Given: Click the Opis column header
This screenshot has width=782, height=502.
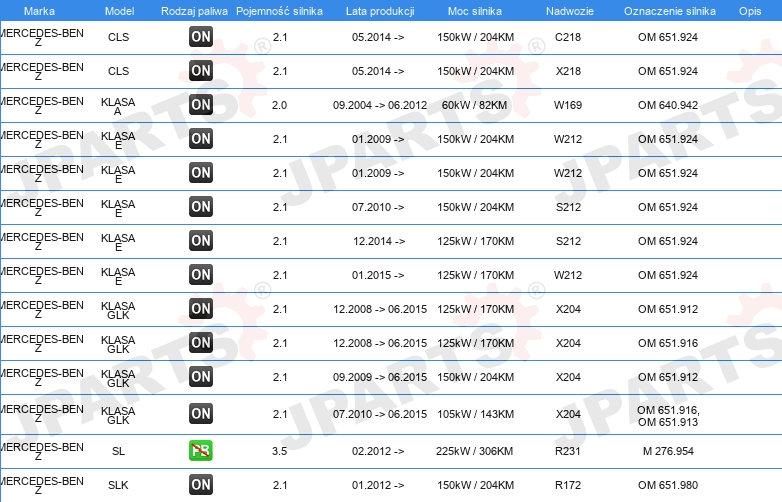Looking at the screenshot, I should (x=750, y=11).
